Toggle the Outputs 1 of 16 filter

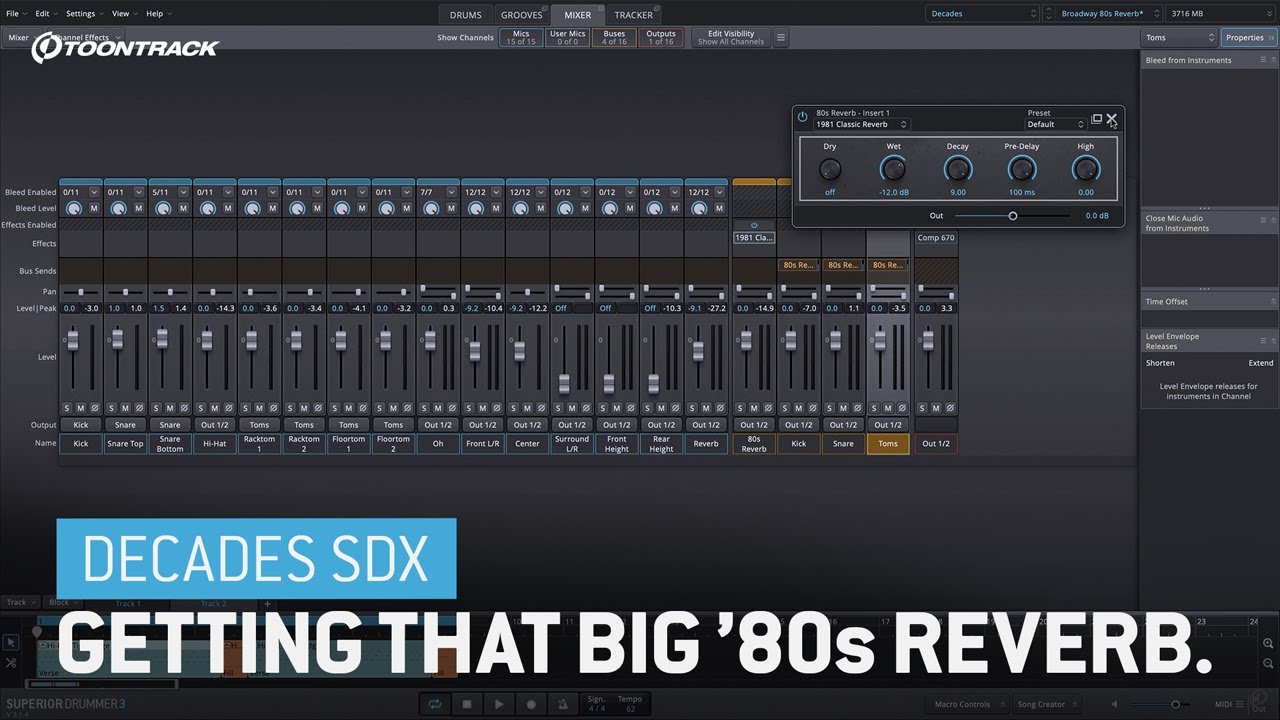pyautogui.click(x=661, y=37)
